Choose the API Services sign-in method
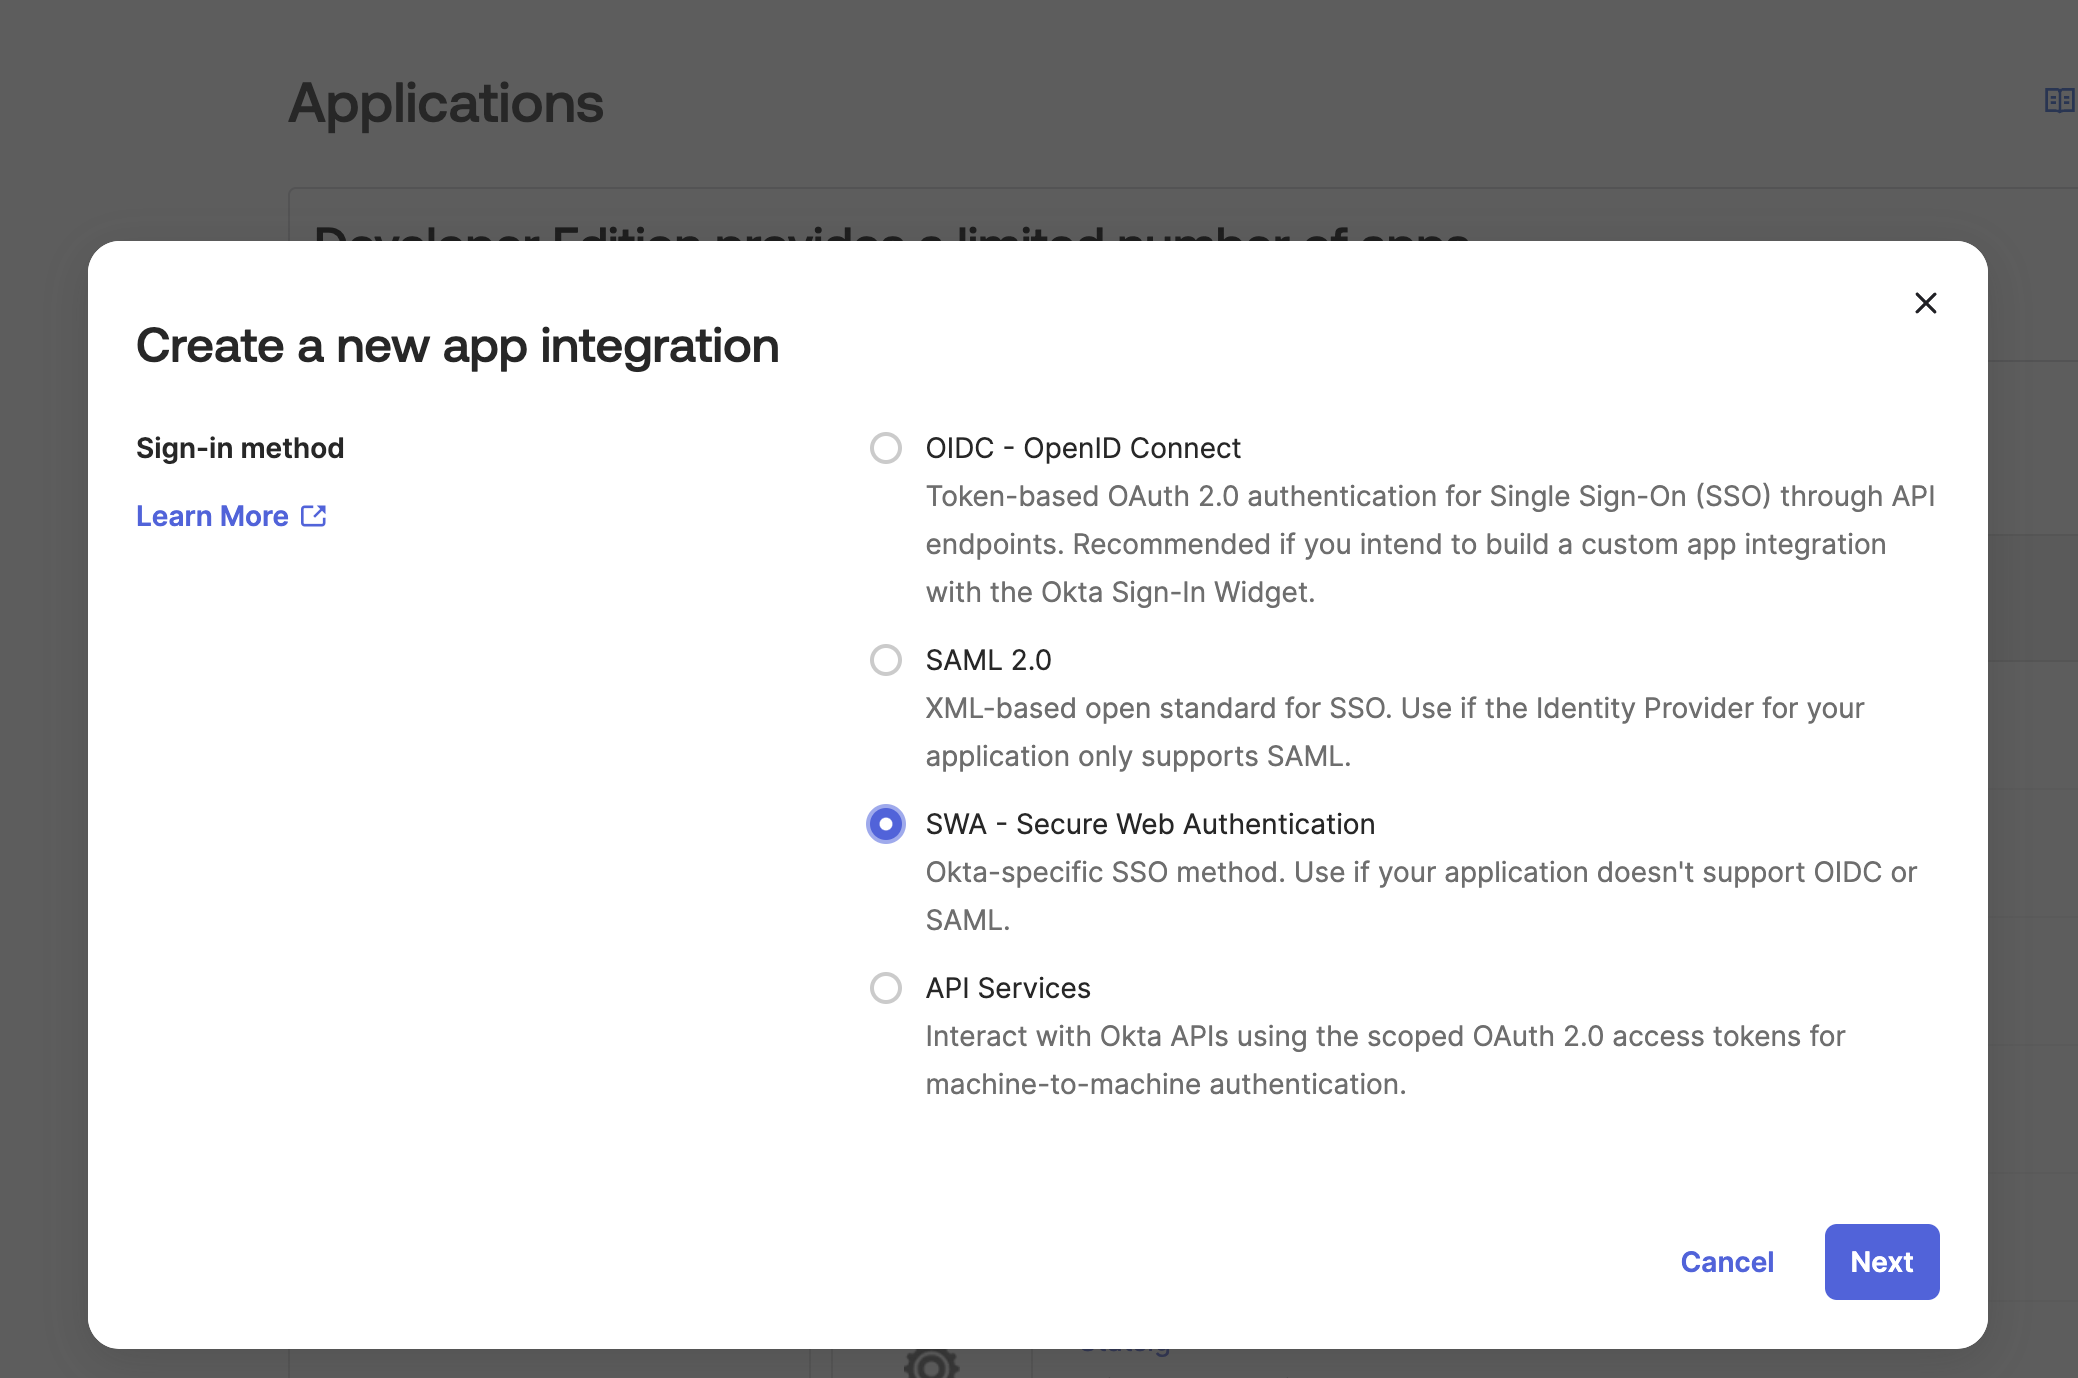This screenshot has height=1378, width=2078. (884, 988)
